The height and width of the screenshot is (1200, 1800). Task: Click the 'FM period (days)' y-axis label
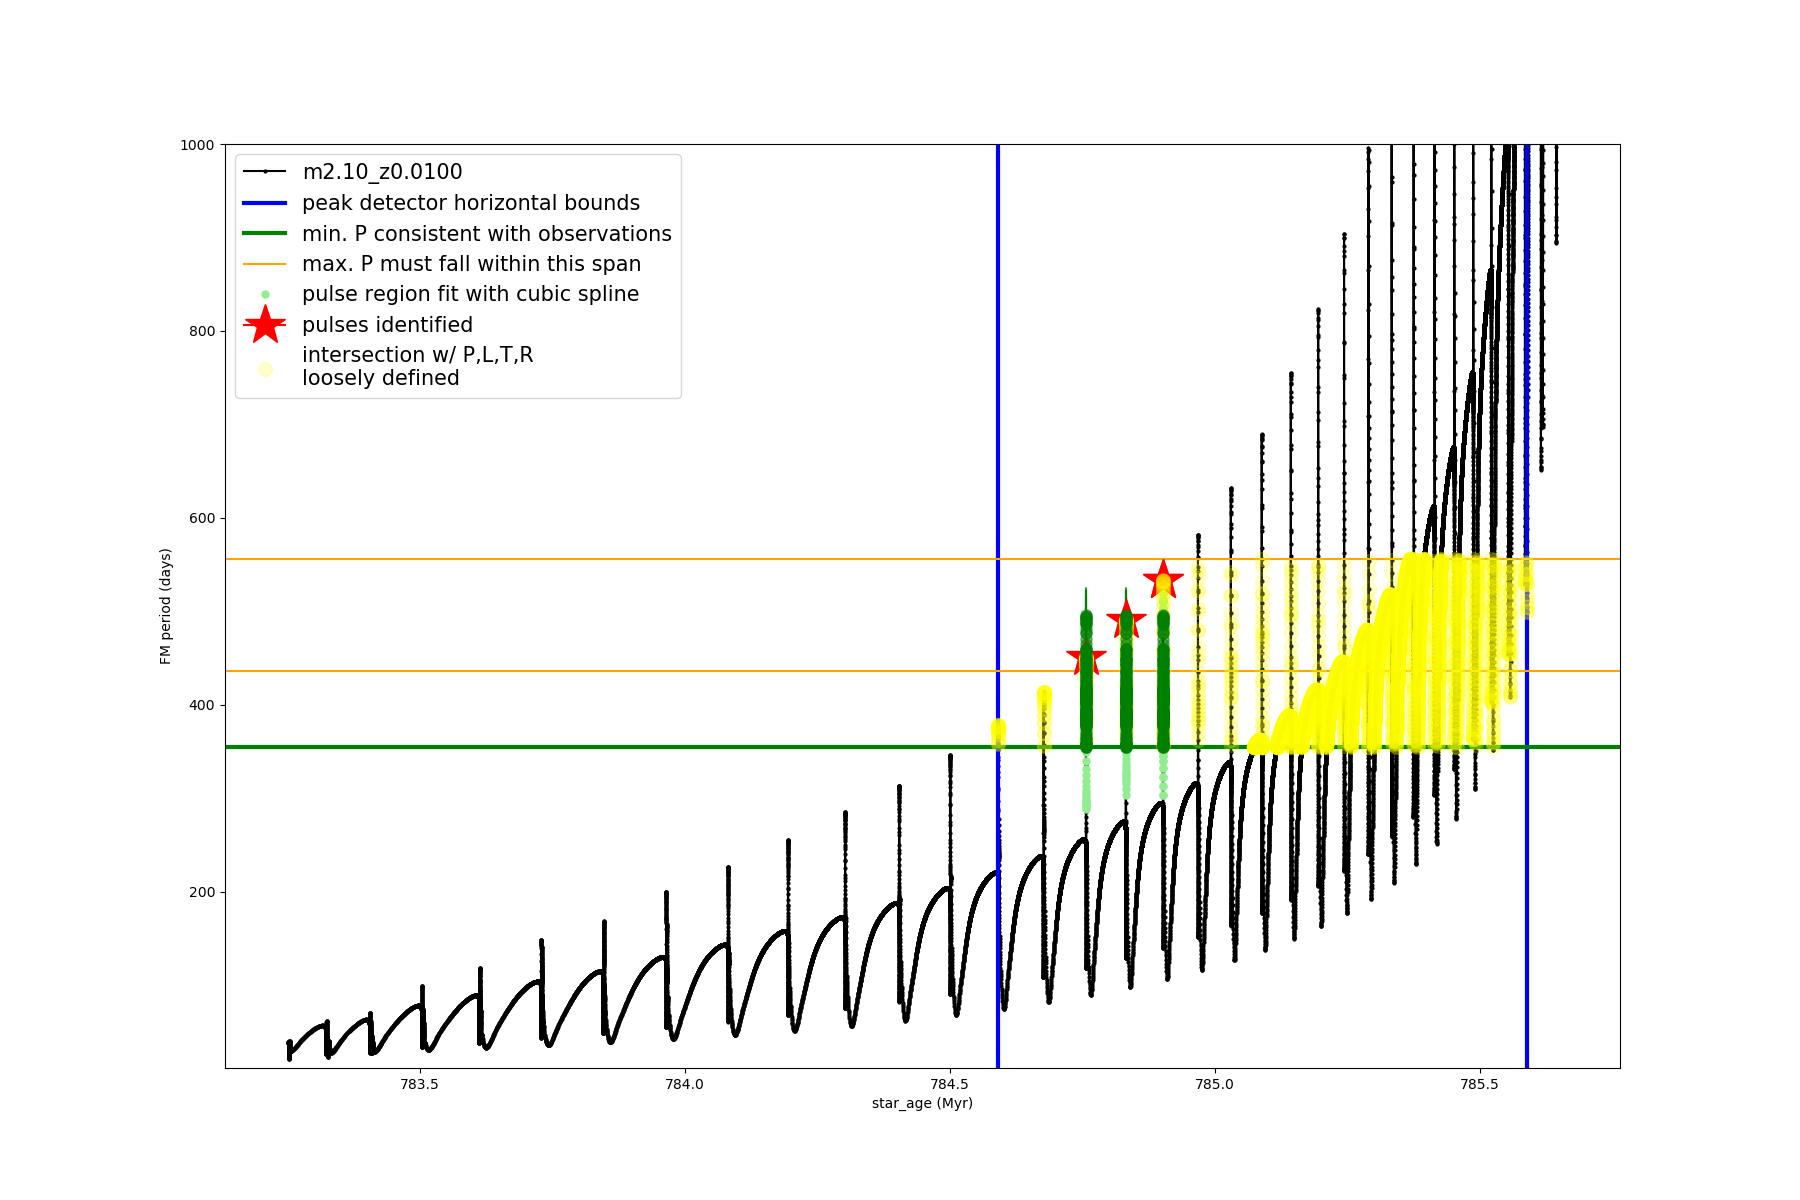[x=166, y=606]
